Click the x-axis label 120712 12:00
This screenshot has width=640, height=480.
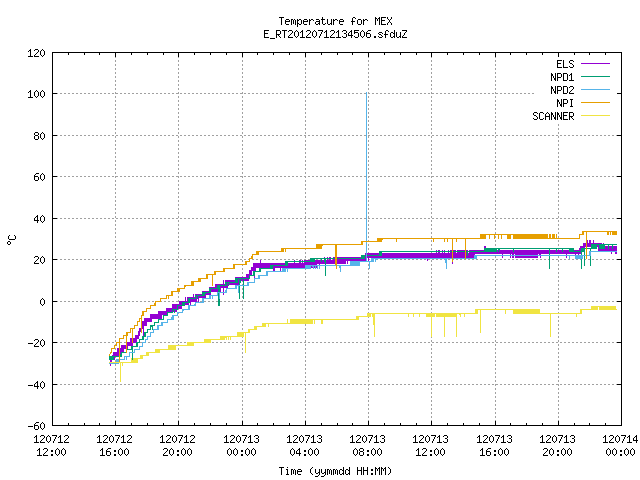coord(51,446)
